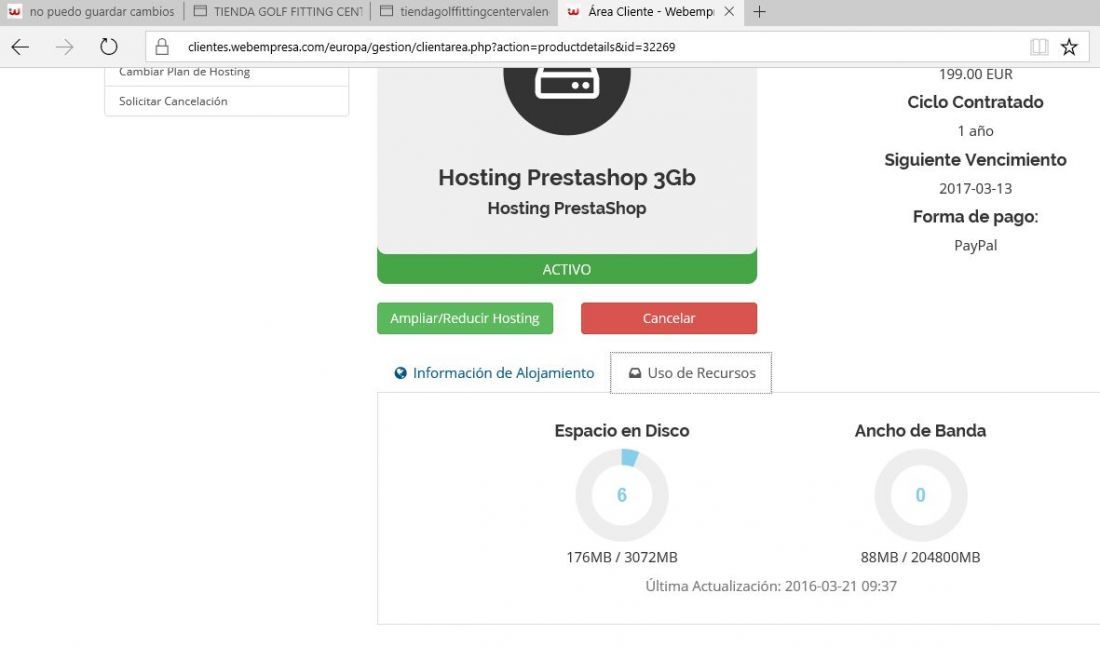The width and height of the screenshot is (1100, 647).
Task: Click the Hosting Prestashop 3Gb title
Action: tap(567, 178)
